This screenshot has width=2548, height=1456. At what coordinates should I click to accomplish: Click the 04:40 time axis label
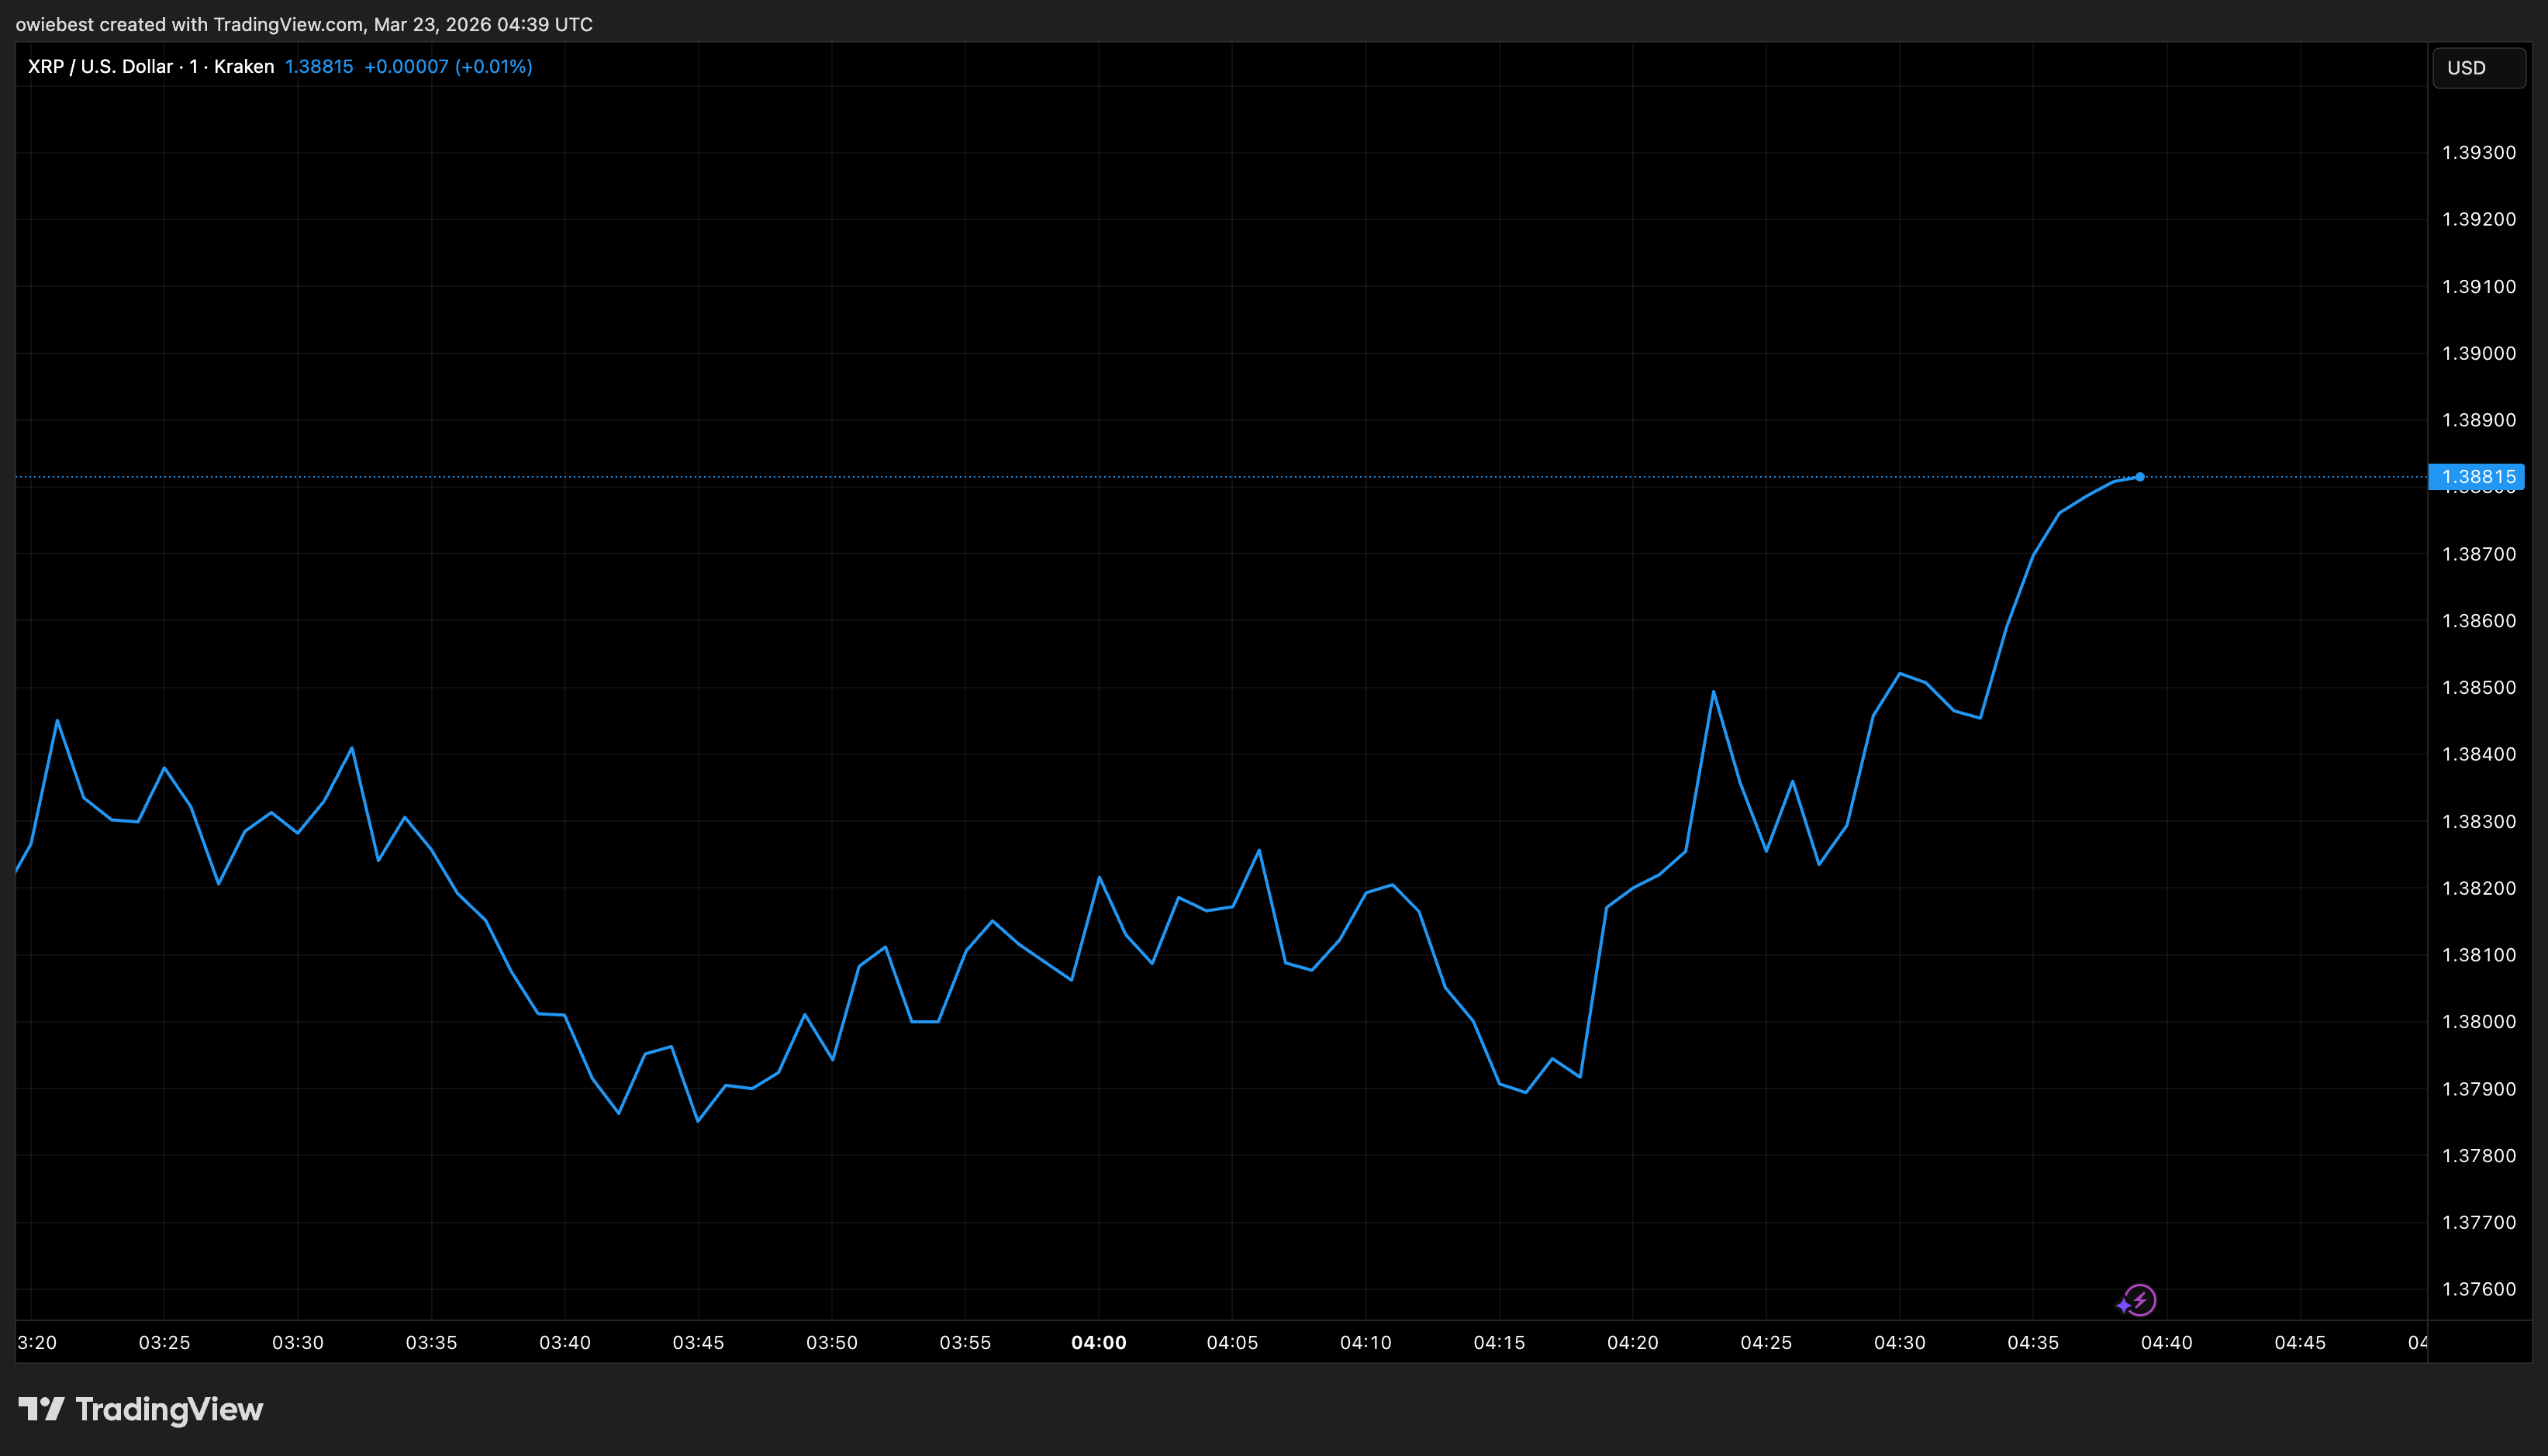point(2166,1342)
